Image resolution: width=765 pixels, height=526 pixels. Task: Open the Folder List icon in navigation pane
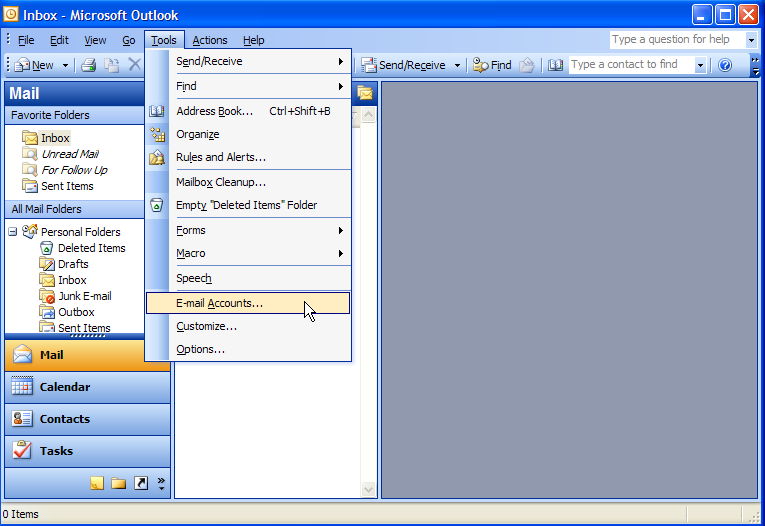(x=119, y=483)
